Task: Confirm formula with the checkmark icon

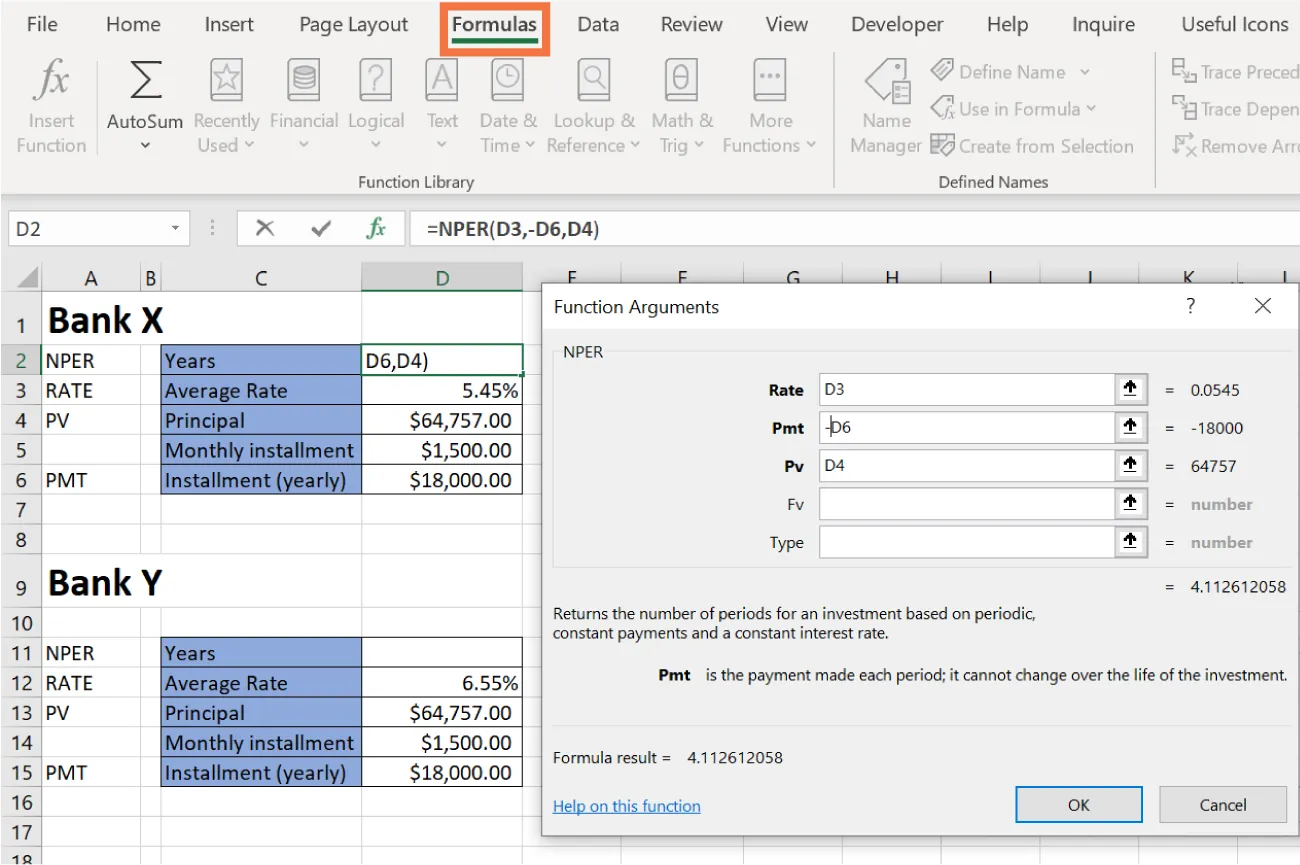Action: (320, 228)
